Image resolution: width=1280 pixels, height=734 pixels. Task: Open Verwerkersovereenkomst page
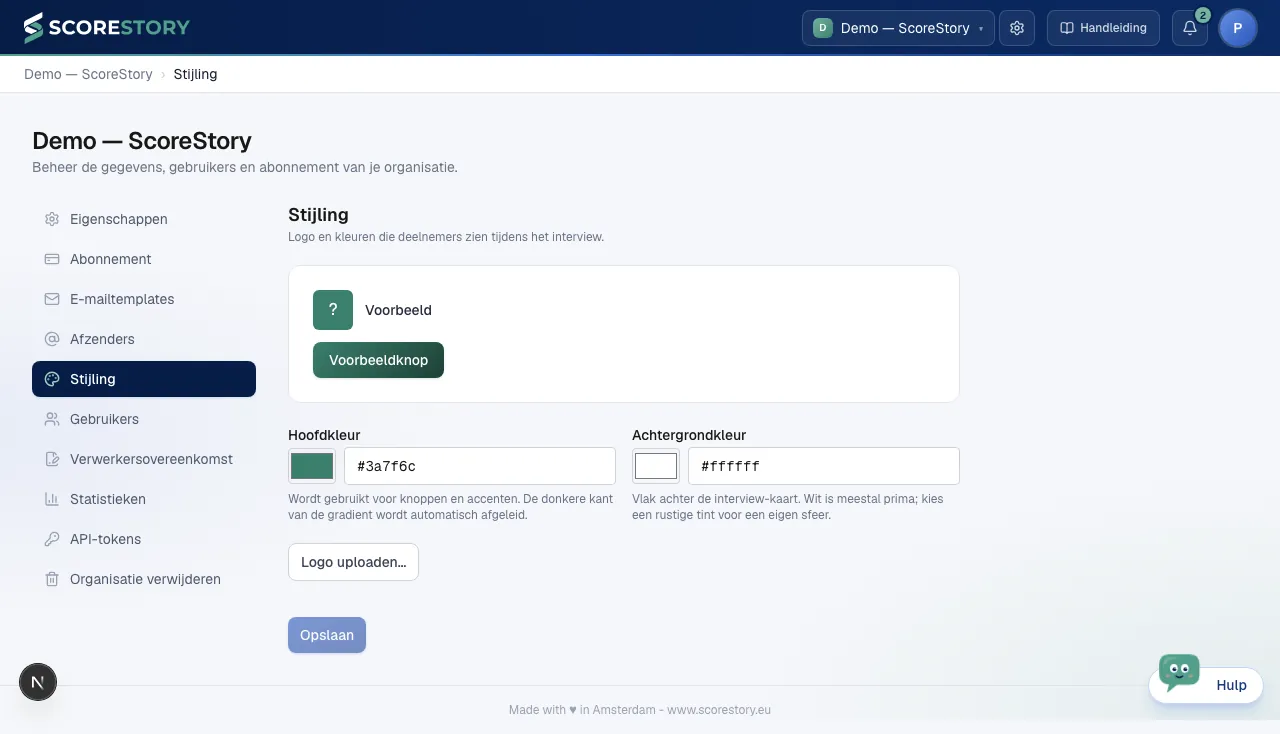pyautogui.click(x=144, y=459)
